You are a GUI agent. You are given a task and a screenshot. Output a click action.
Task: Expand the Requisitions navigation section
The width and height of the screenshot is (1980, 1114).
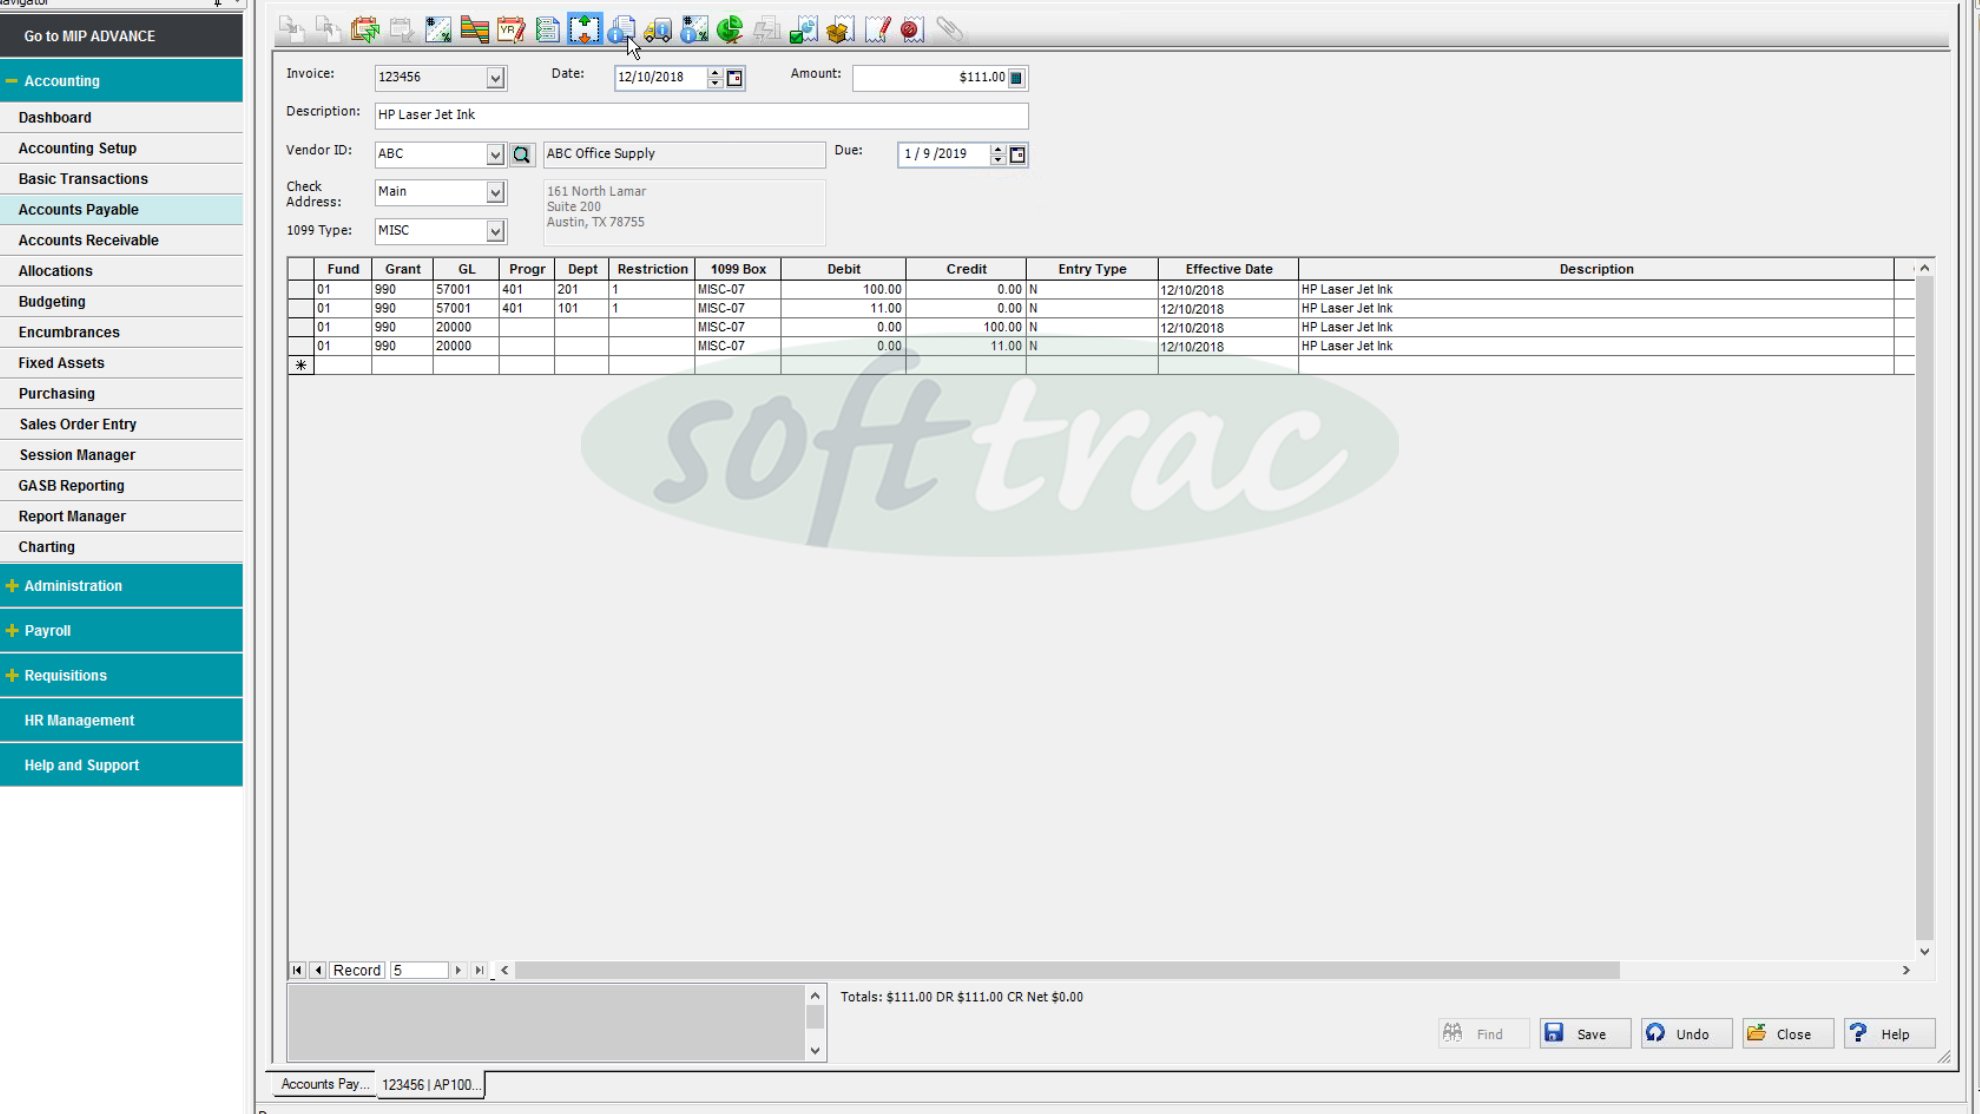[x=12, y=675]
